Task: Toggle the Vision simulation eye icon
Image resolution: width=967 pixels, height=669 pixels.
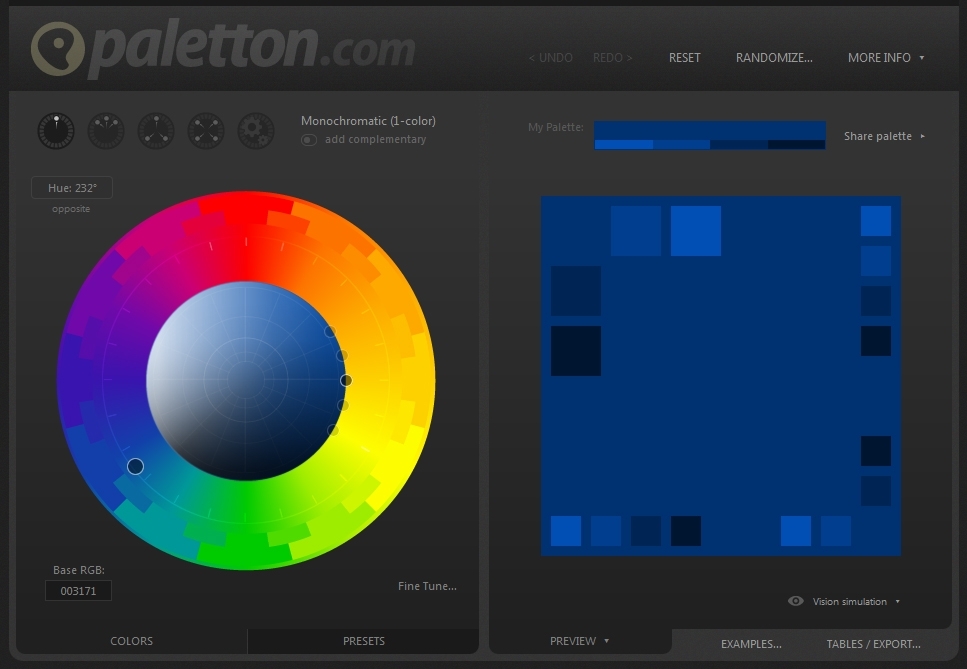Action: tap(796, 601)
